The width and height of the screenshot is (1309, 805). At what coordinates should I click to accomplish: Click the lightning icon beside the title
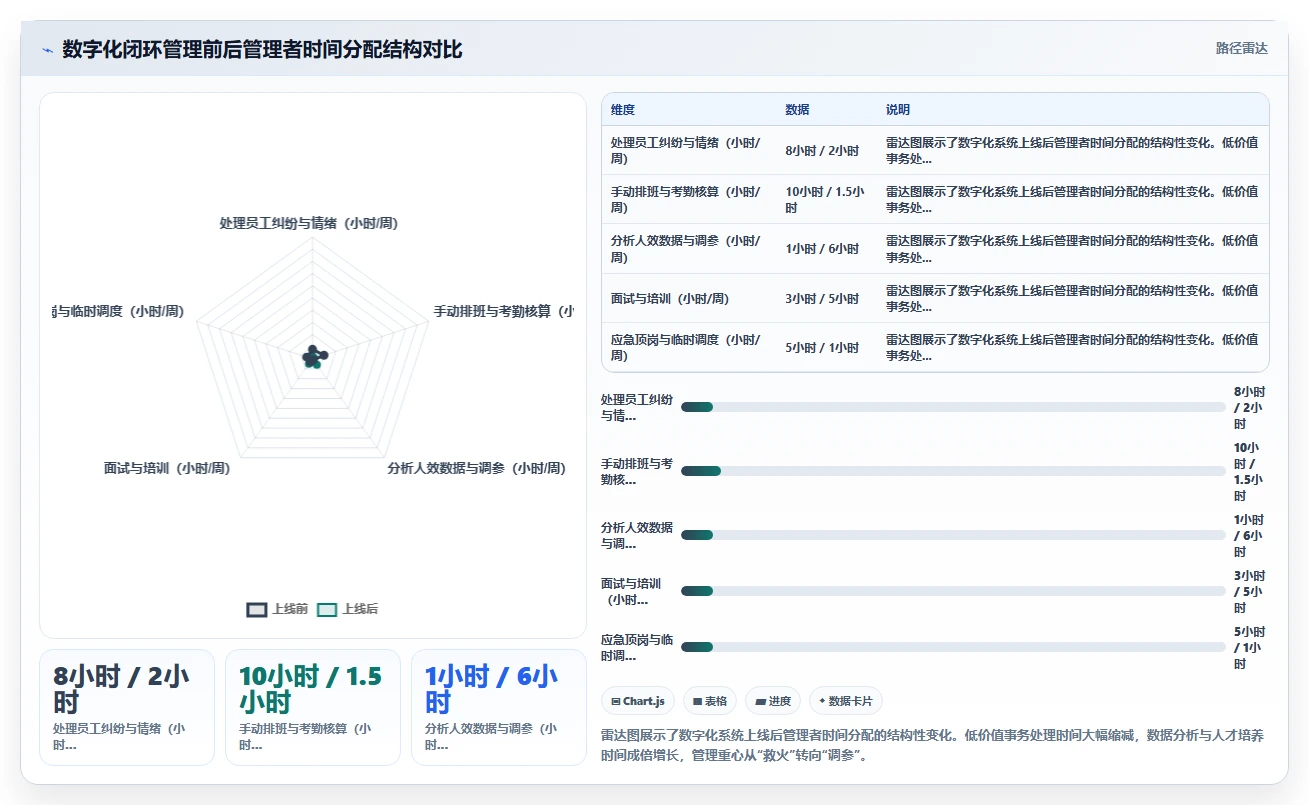[47, 49]
